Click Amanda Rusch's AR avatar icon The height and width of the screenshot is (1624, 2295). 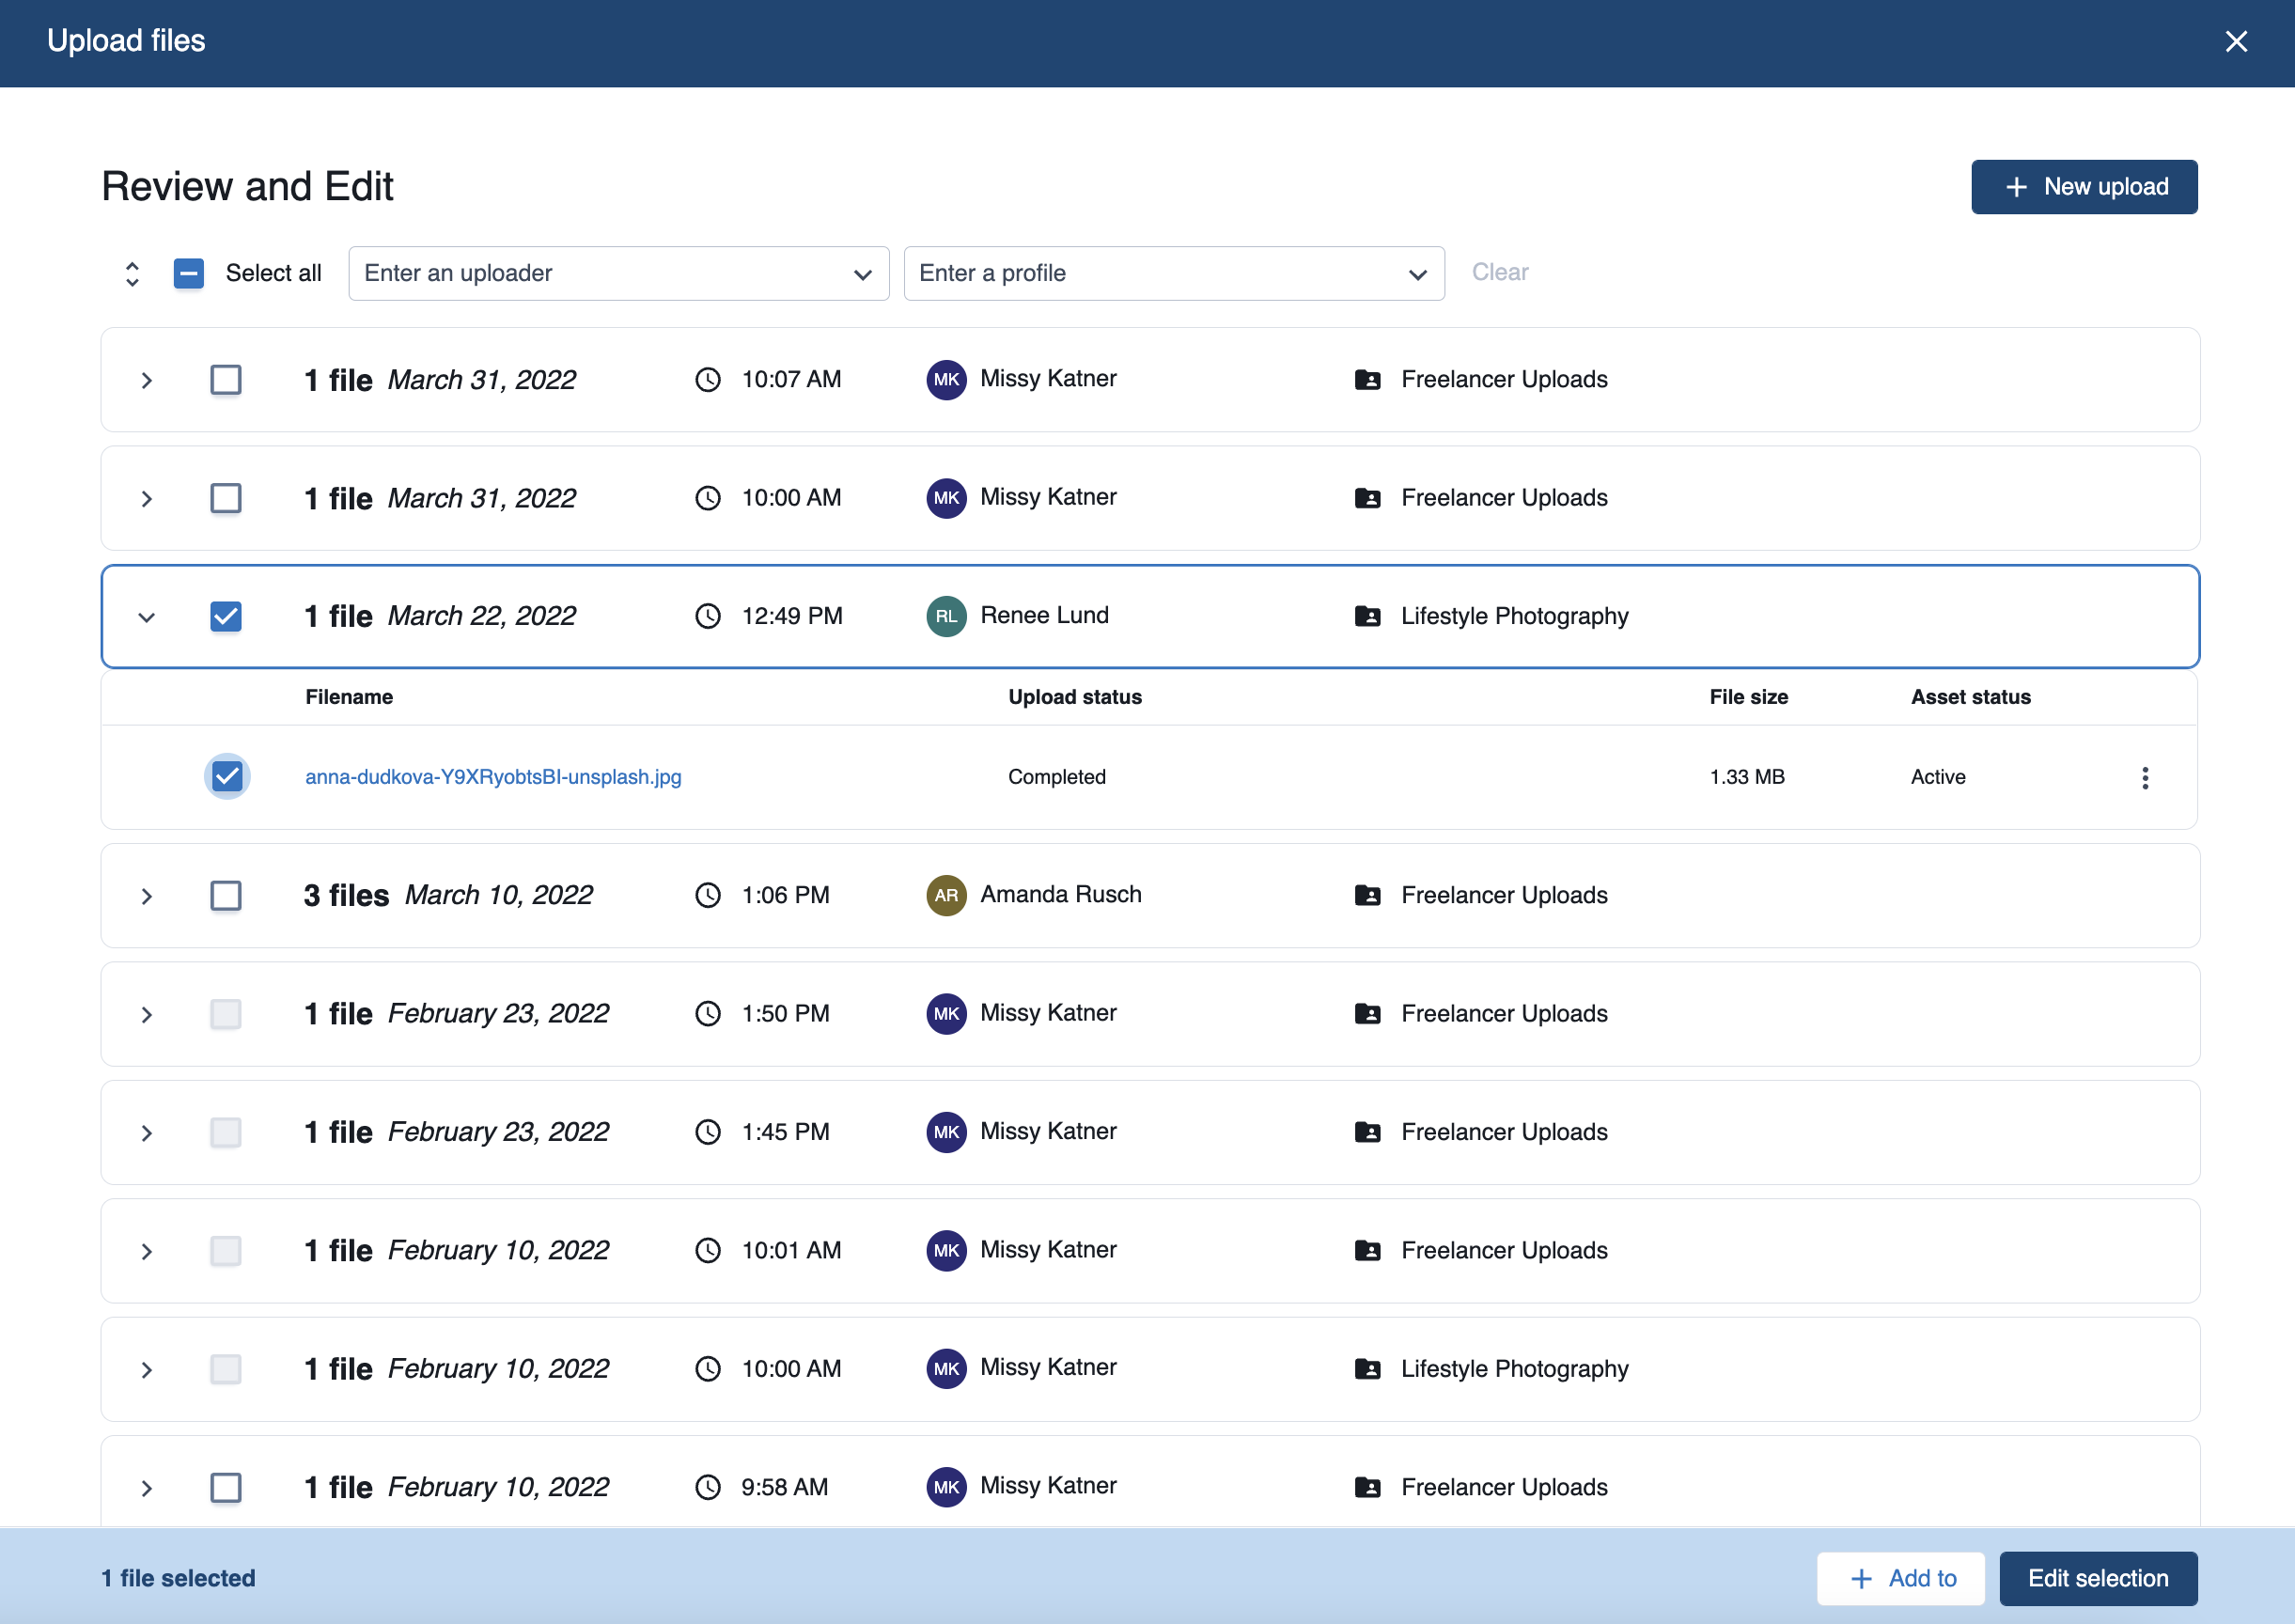[x=945, y=895]
